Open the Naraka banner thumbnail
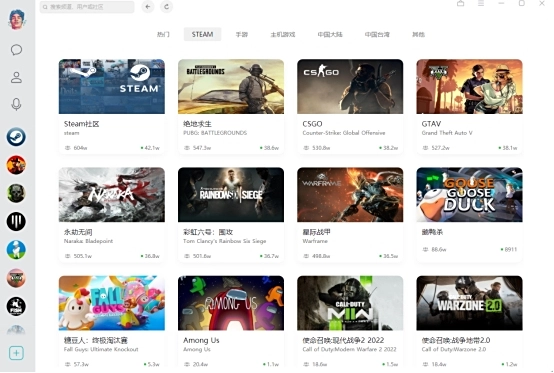This screenshot has width=554, height=373. [112, 195]
